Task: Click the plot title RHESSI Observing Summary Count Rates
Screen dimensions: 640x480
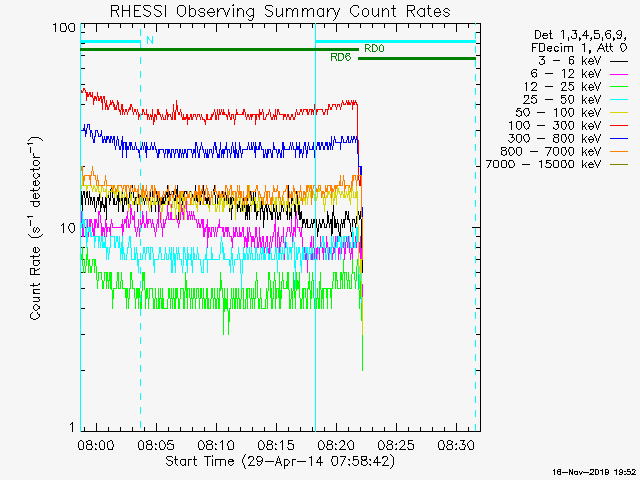Action: pyautogui.click(x=280, y=11)
